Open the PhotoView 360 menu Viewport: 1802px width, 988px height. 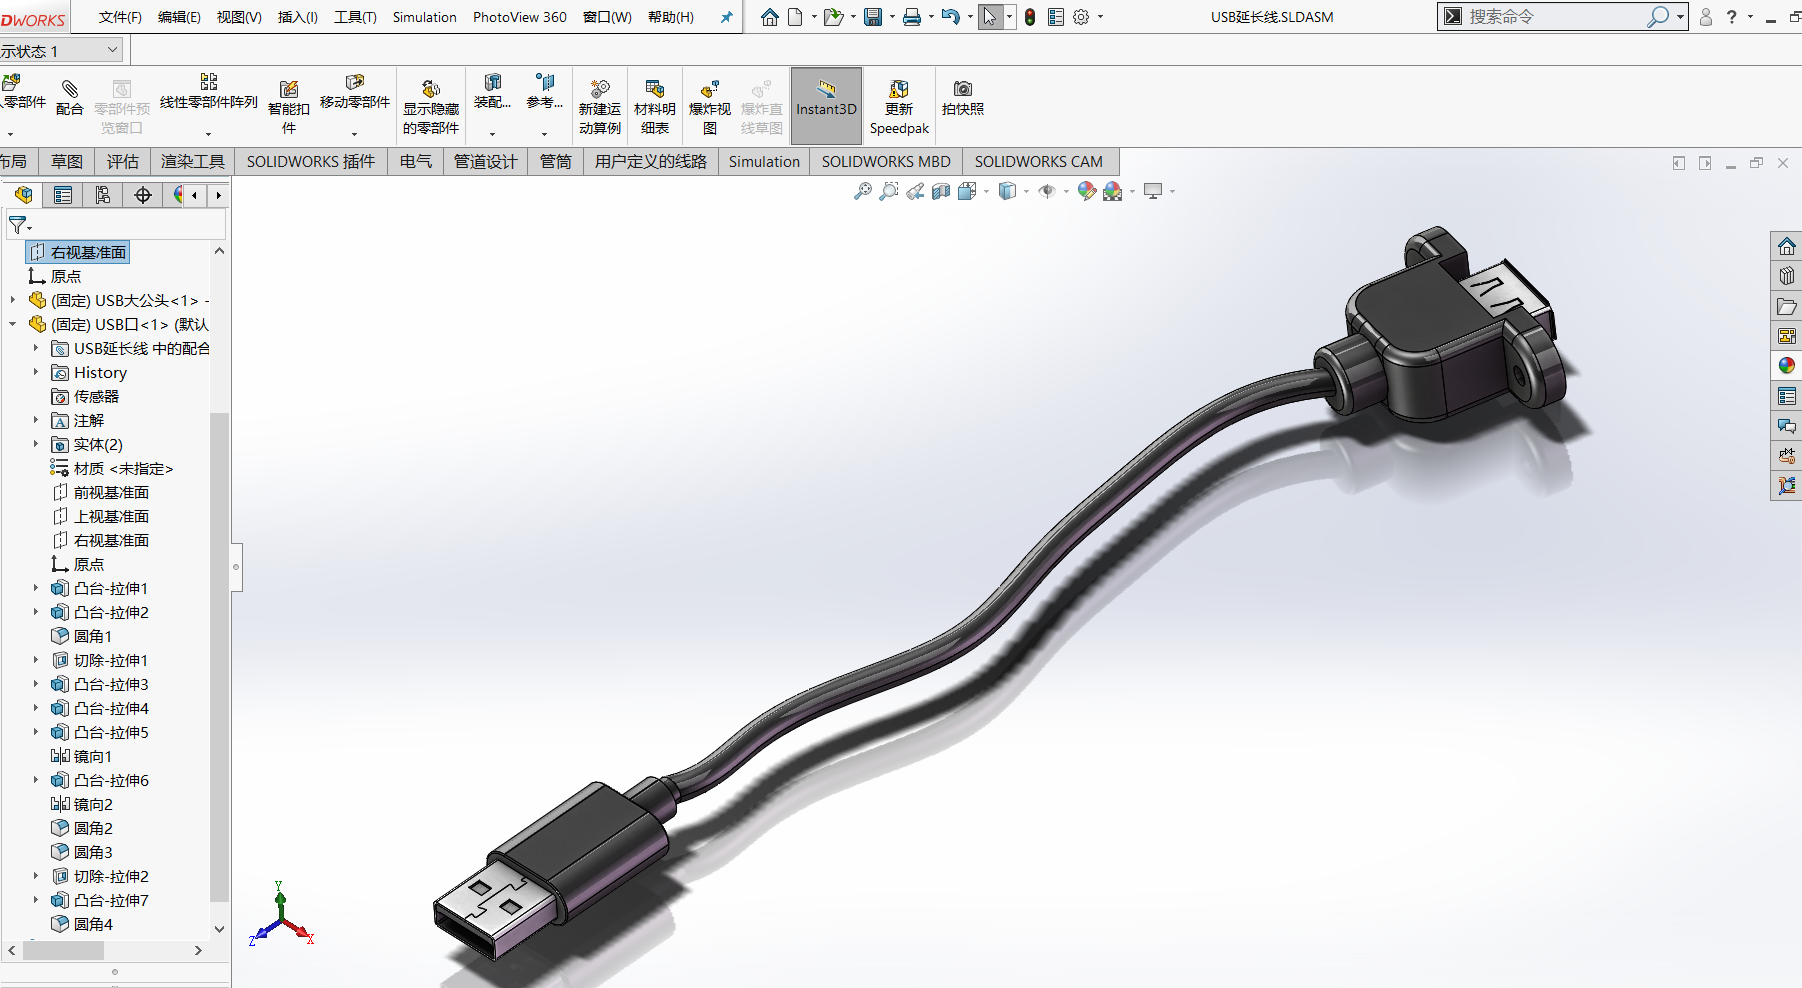point(519,17)
